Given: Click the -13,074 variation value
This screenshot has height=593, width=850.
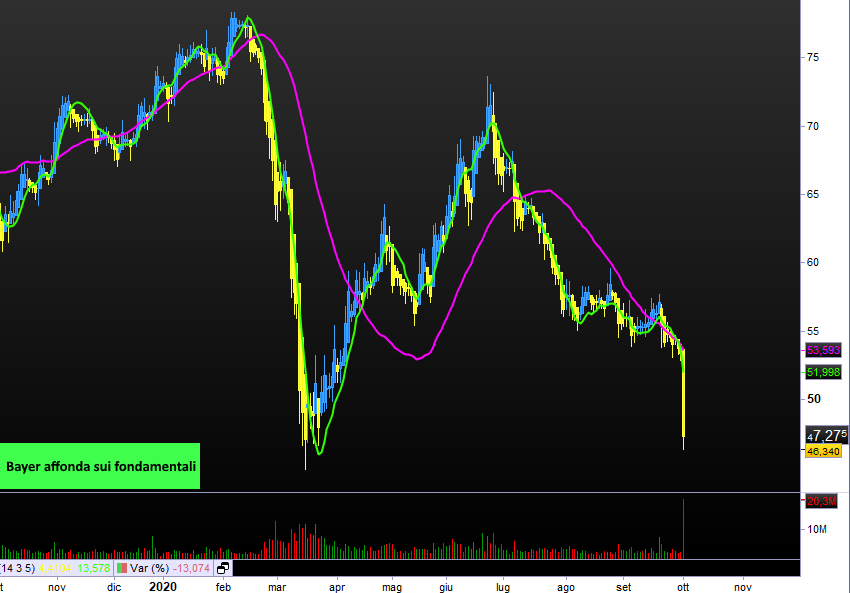Looking at the screenshot, I should click(x=193, y=568).
